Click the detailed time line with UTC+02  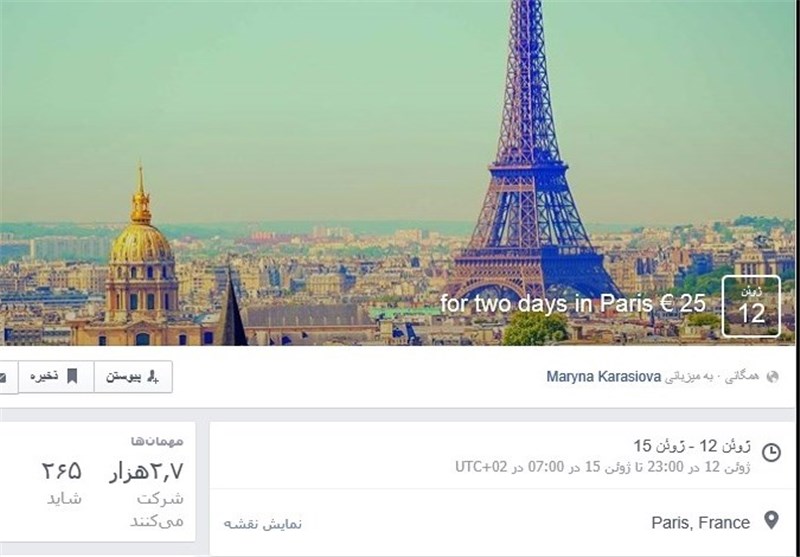tap(603, 467)
